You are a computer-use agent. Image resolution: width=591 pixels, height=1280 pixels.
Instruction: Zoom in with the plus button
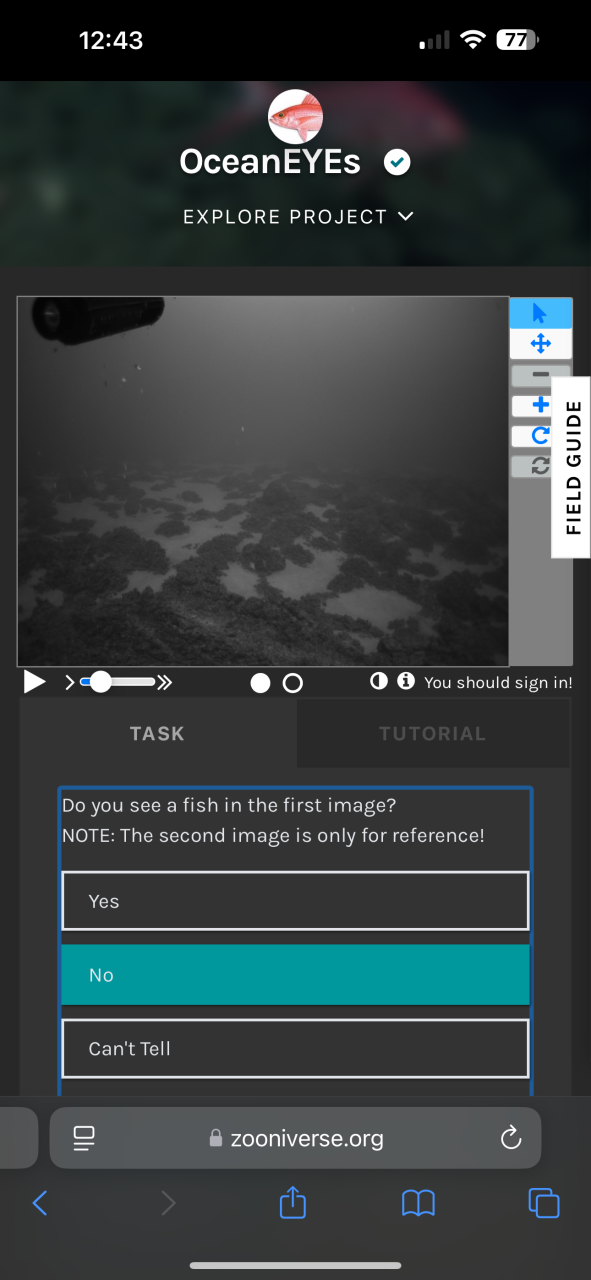click(541, 405)
